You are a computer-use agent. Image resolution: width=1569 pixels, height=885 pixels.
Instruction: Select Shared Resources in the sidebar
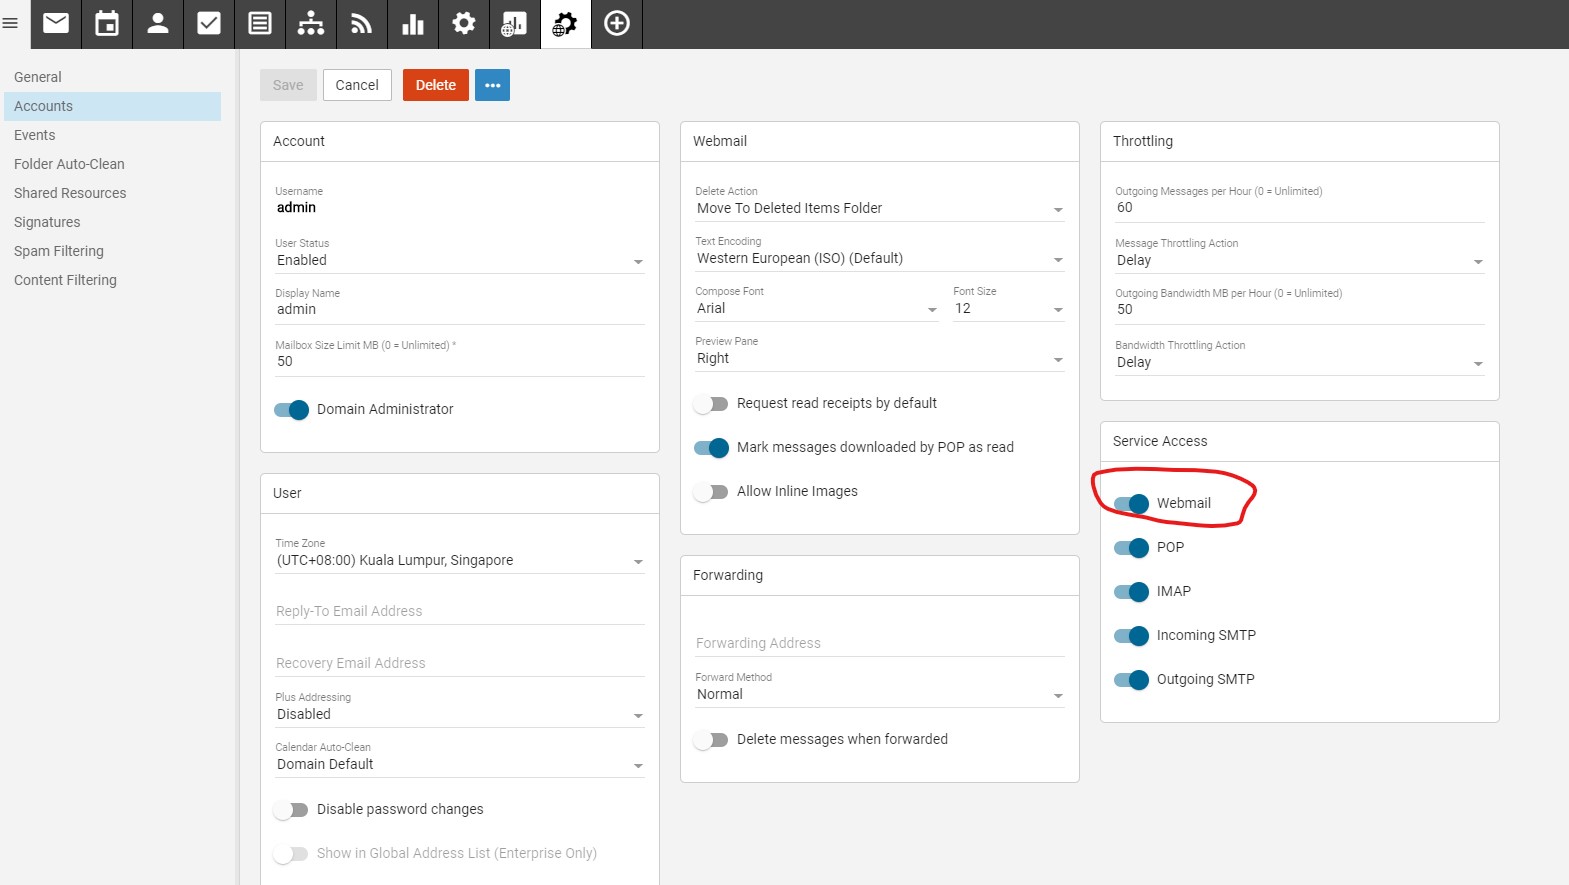112,193
